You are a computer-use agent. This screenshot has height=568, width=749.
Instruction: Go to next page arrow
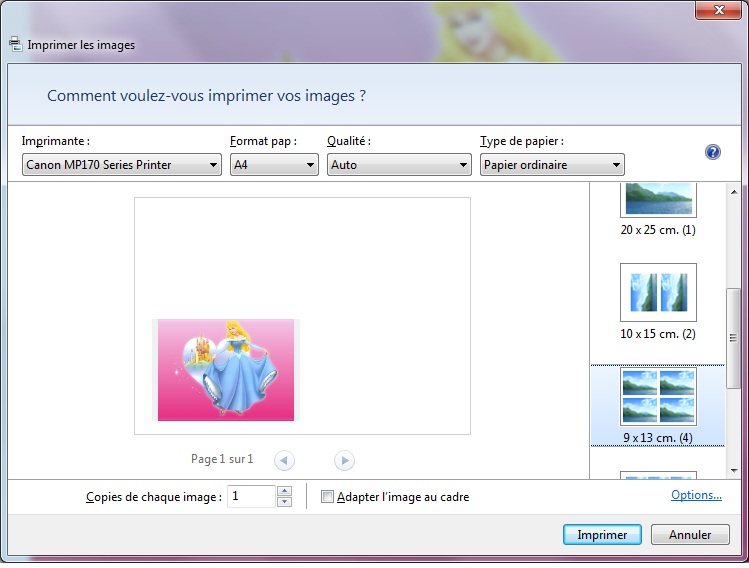(x=344, y=461)
